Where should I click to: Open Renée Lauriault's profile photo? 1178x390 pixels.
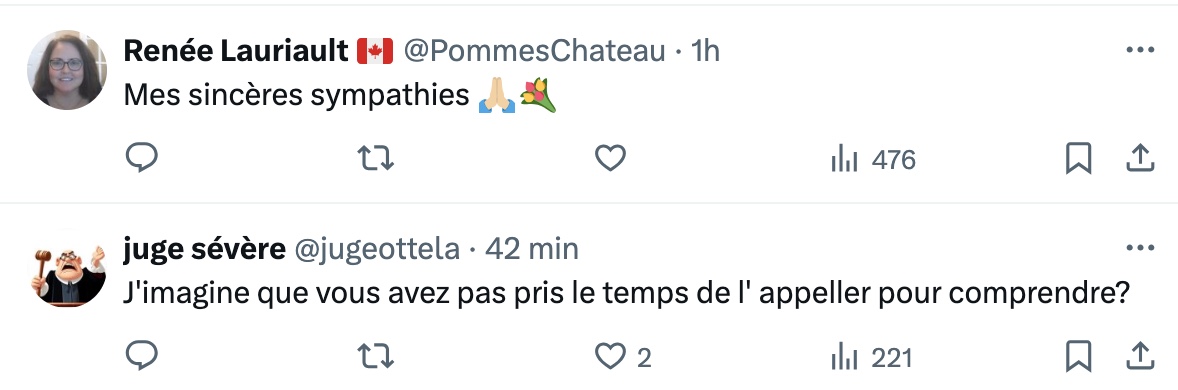(x=67, y=70)
